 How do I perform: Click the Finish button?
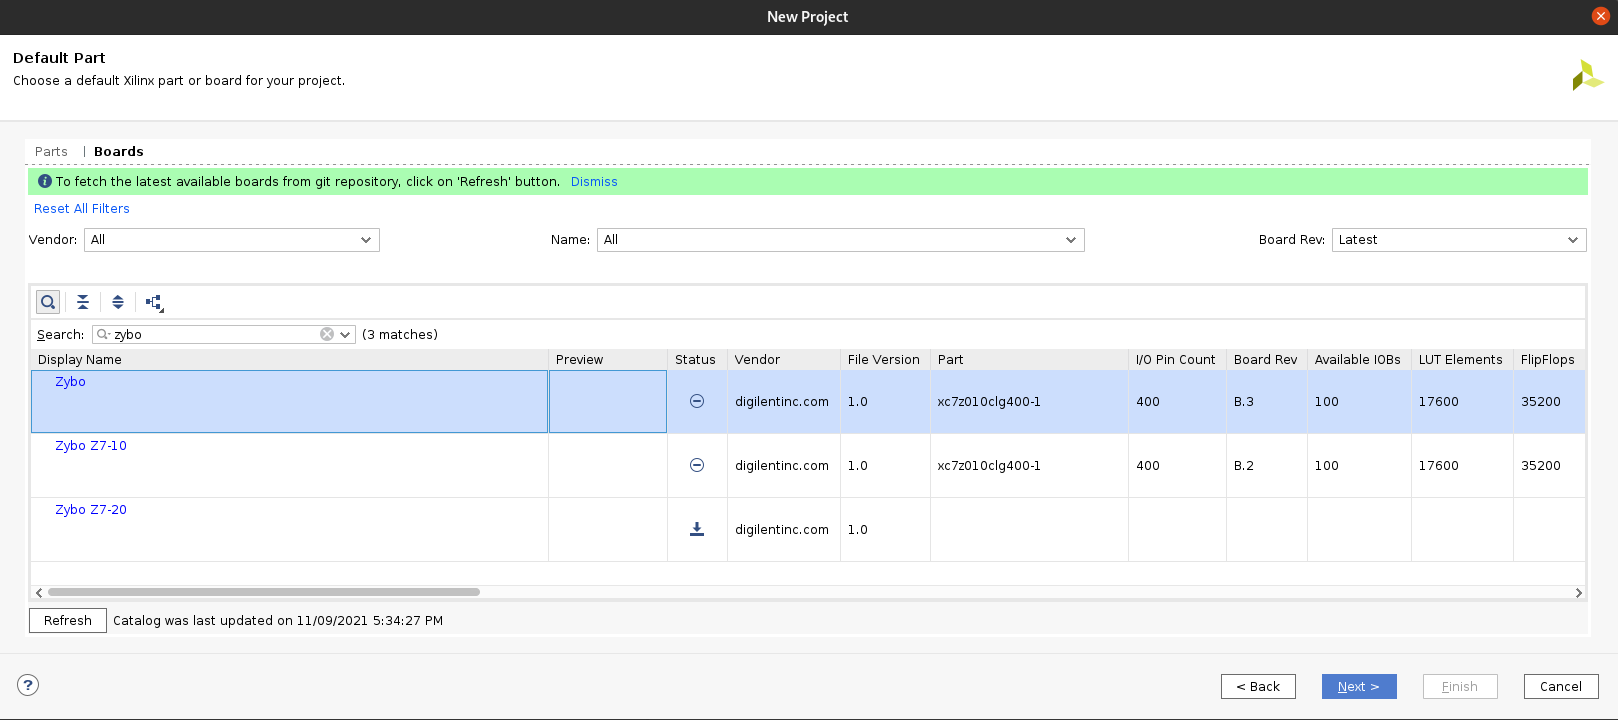[x=1460, y=686]
